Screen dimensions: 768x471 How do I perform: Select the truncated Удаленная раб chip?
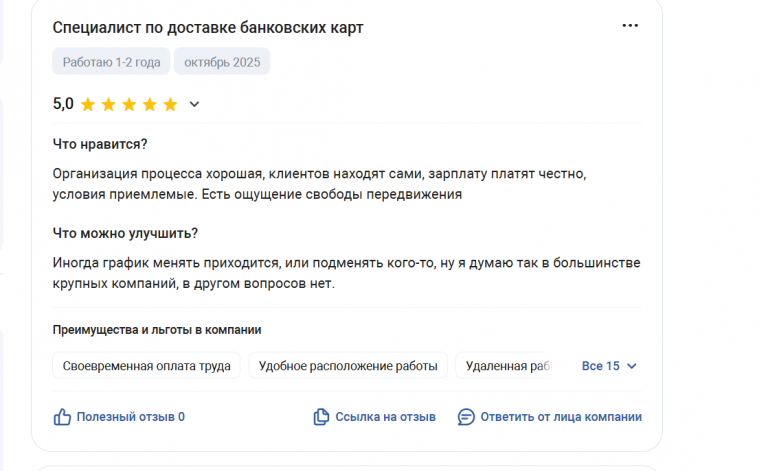[x=508, y=366]
